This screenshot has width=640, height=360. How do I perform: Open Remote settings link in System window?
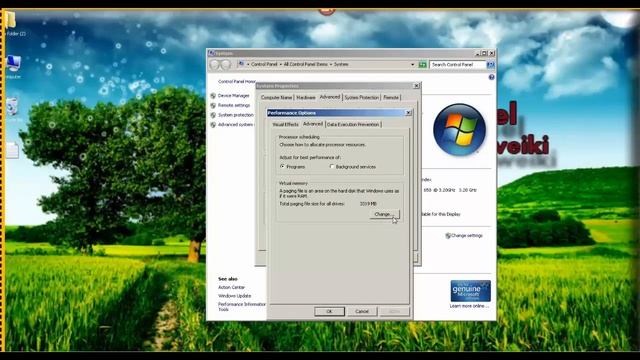[234, 105]
